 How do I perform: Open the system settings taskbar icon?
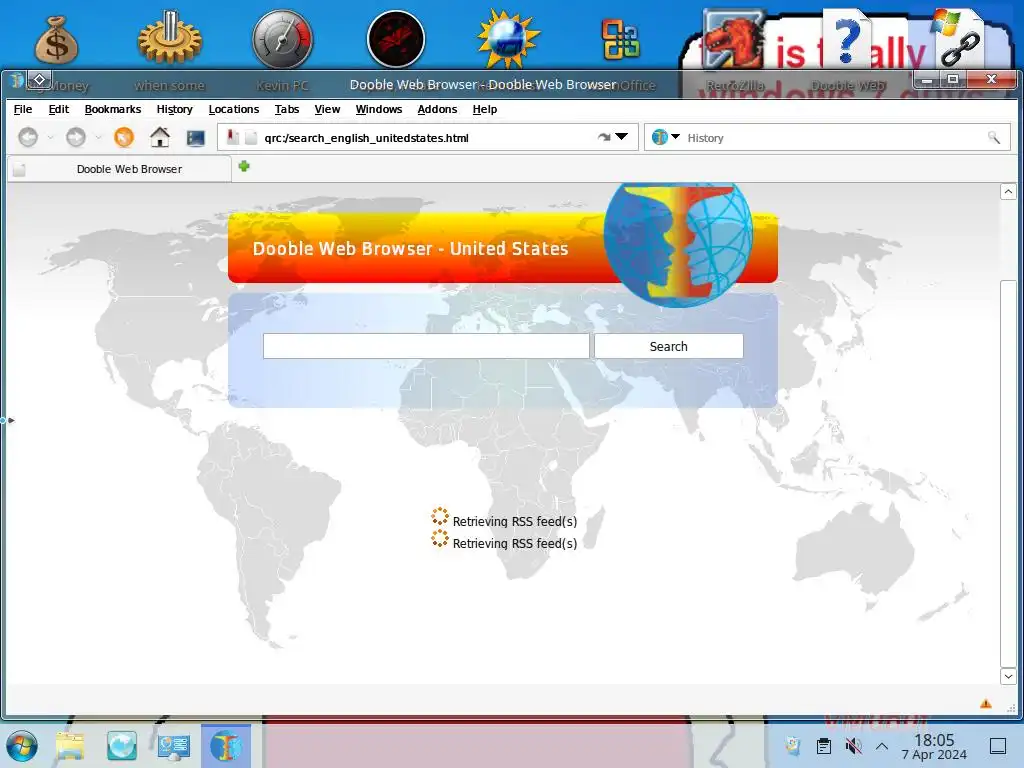coord(174,746)
